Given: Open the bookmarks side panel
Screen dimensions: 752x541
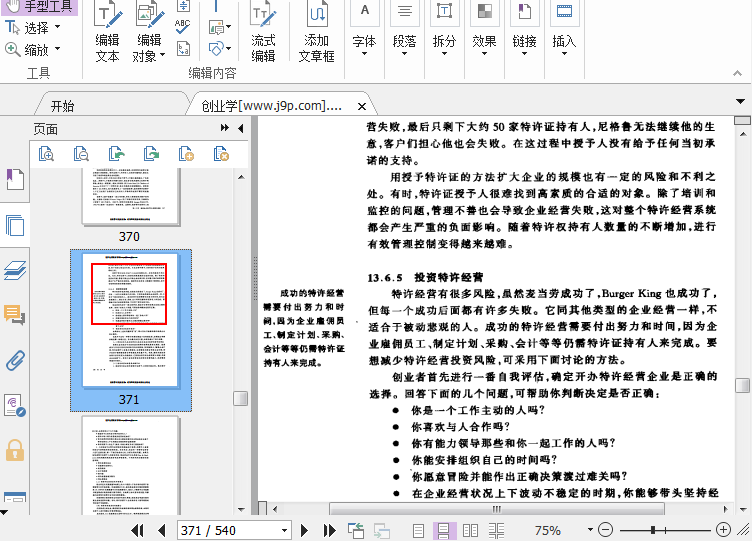Looking at the screenshot, I should pos(15,179).
